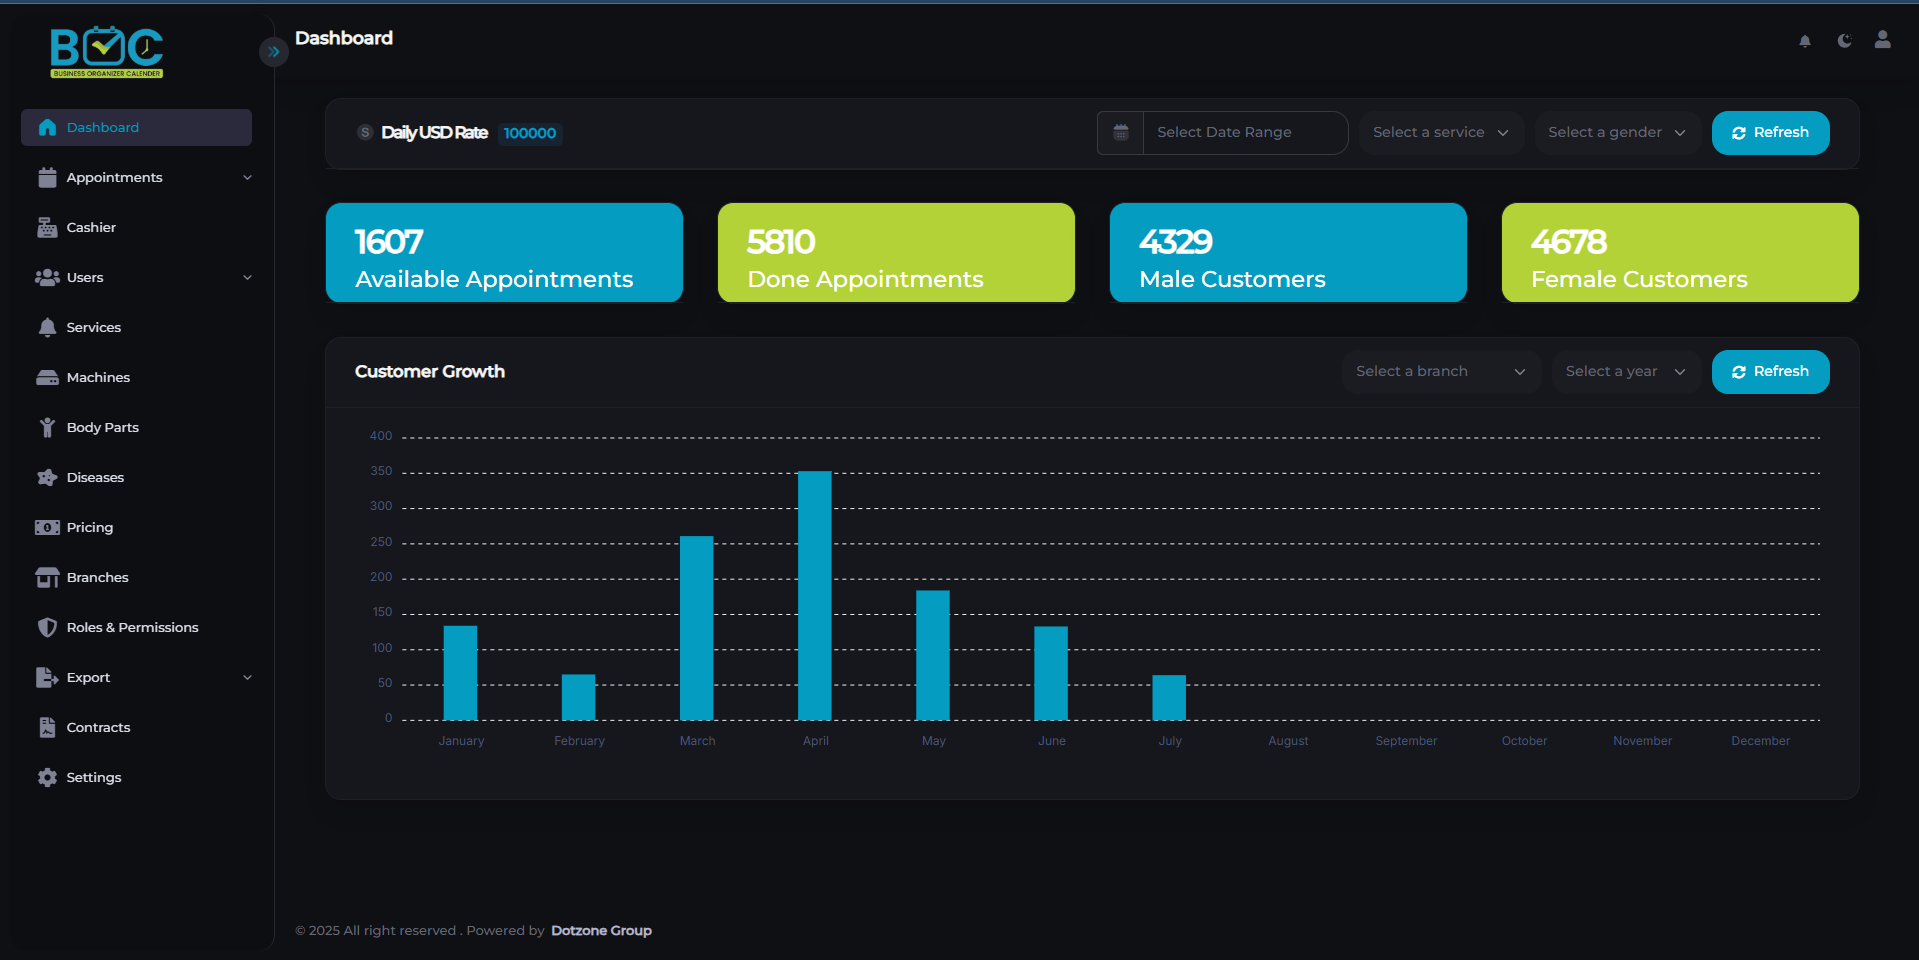Click the calendar icon beside date range

pos(1121,133)
